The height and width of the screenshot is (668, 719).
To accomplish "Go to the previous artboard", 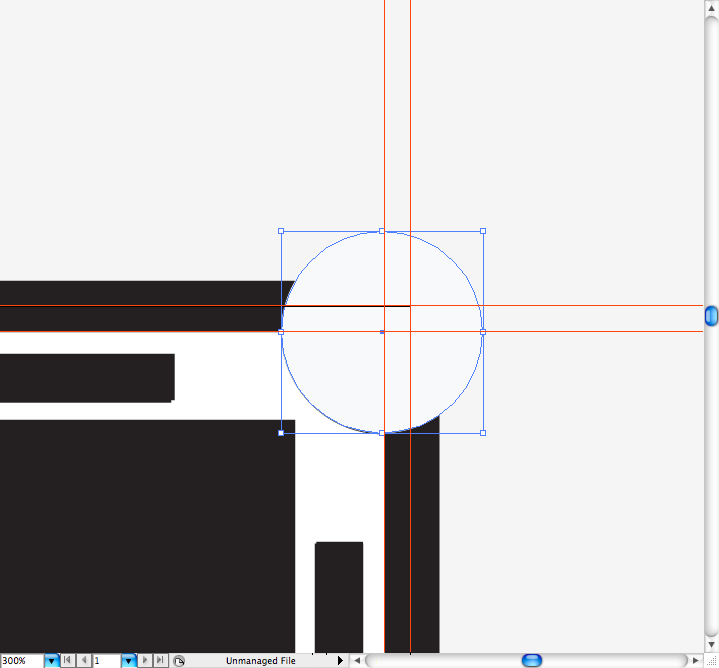I will click(83, 660).
